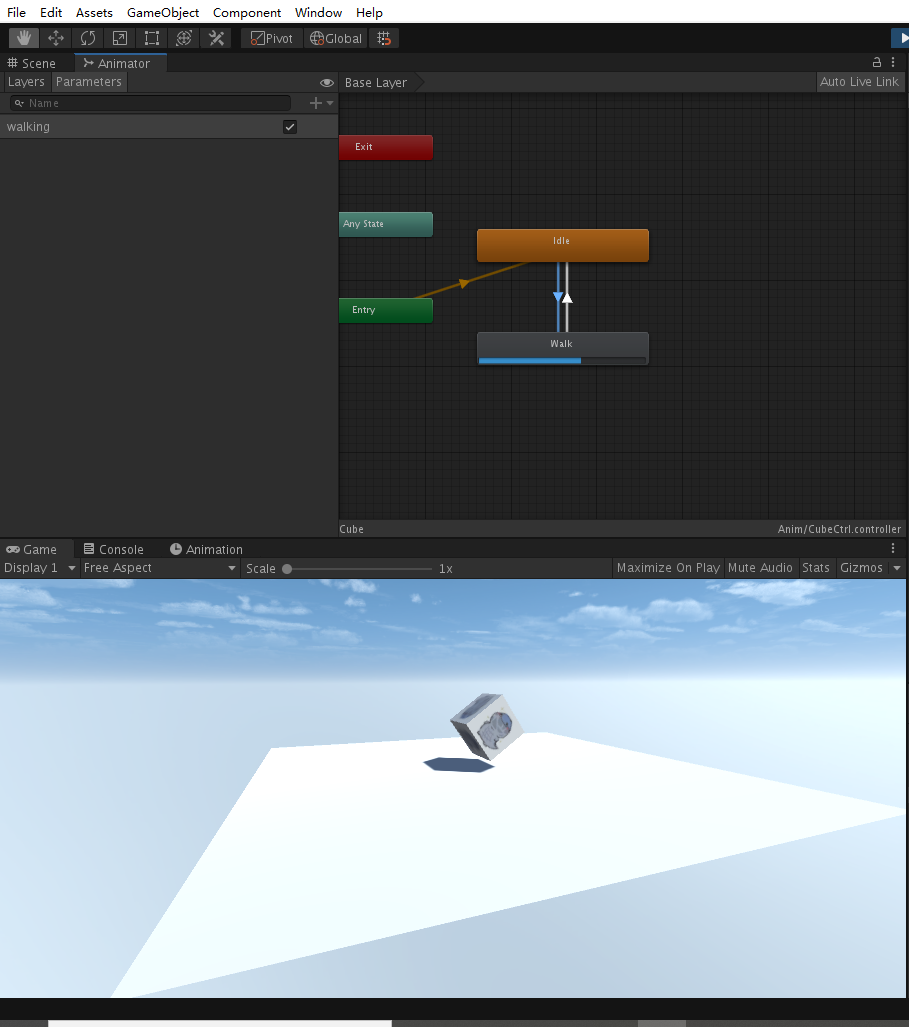The image size is (909, 1027).
Task: Toggle Pivot handle position mode
Action: pos(272,39)
